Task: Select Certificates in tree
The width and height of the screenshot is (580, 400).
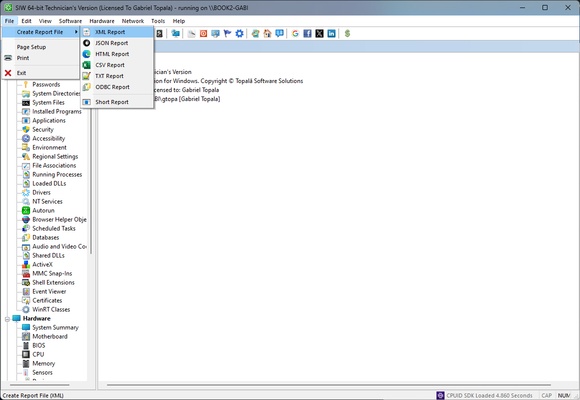Action: tap(47, 300)
